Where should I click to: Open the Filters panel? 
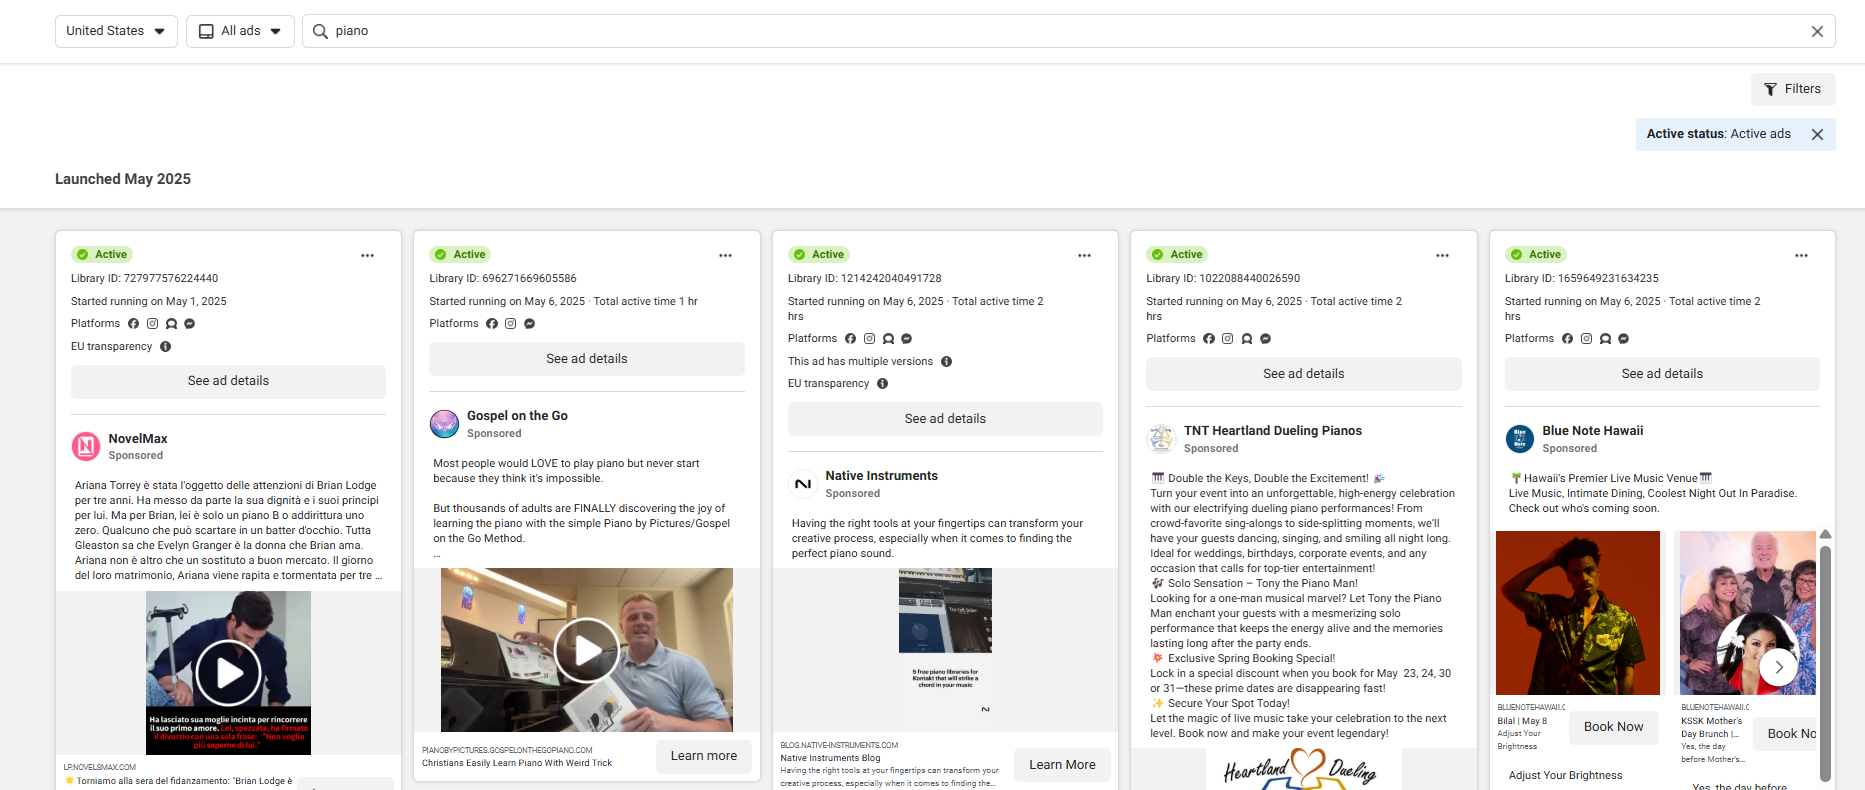click(x=1793, y=89)
